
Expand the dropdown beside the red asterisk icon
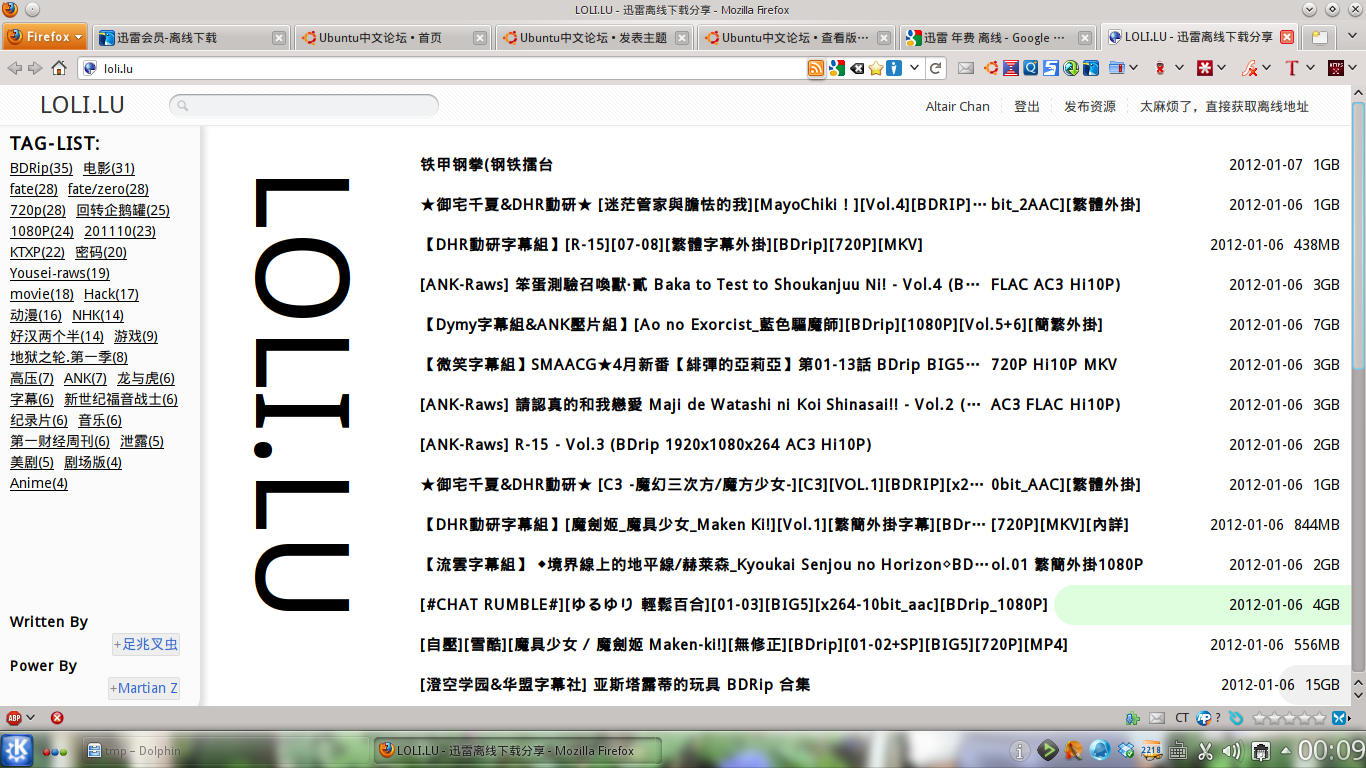point(1223,68)
